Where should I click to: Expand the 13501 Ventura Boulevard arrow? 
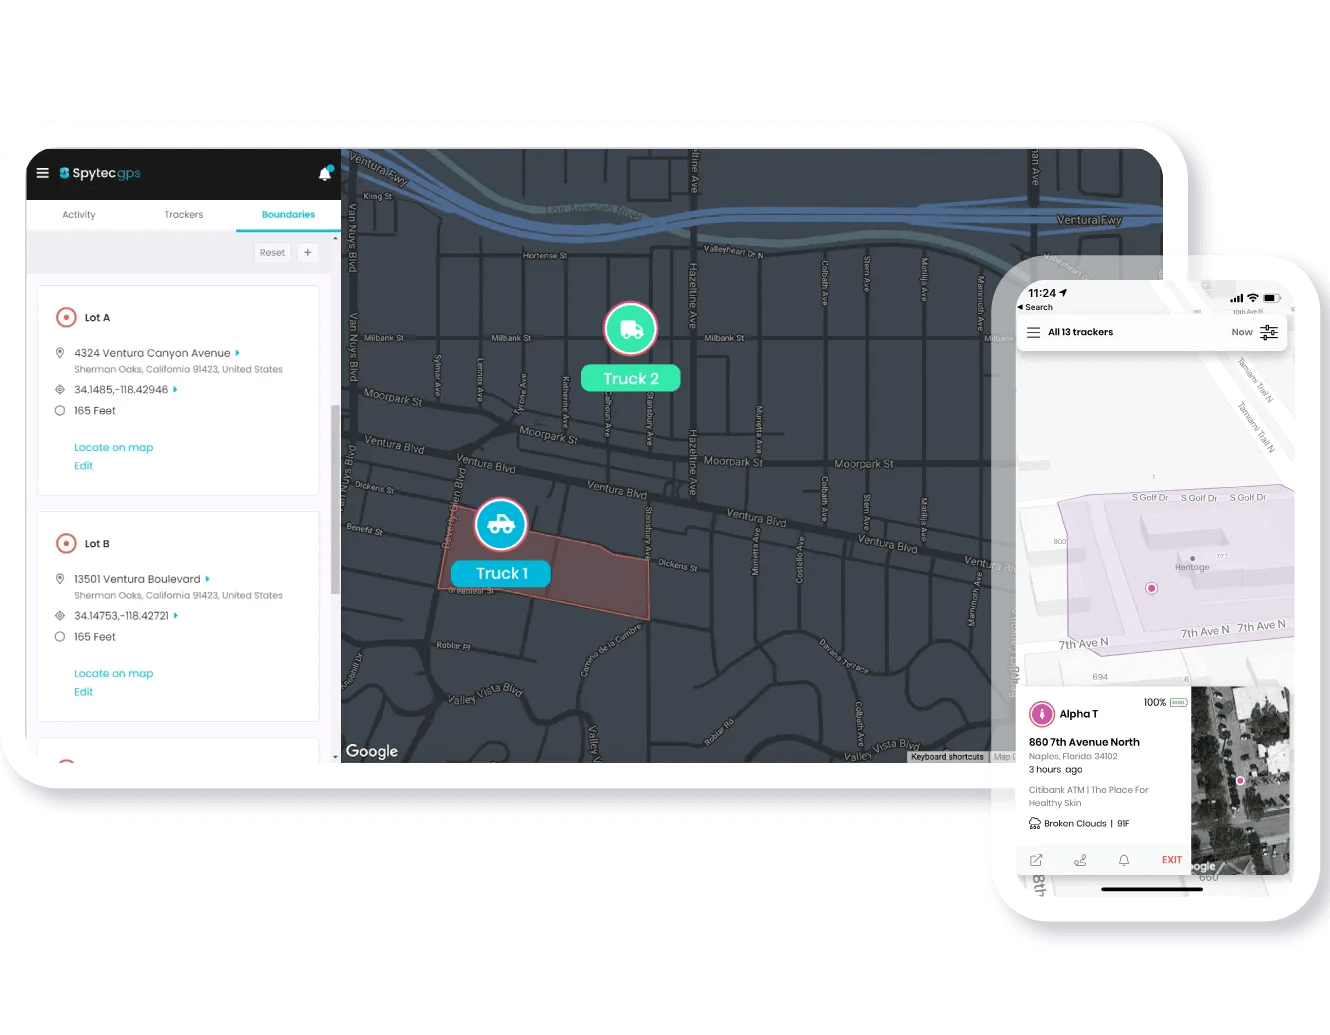(x=207, y=579)
